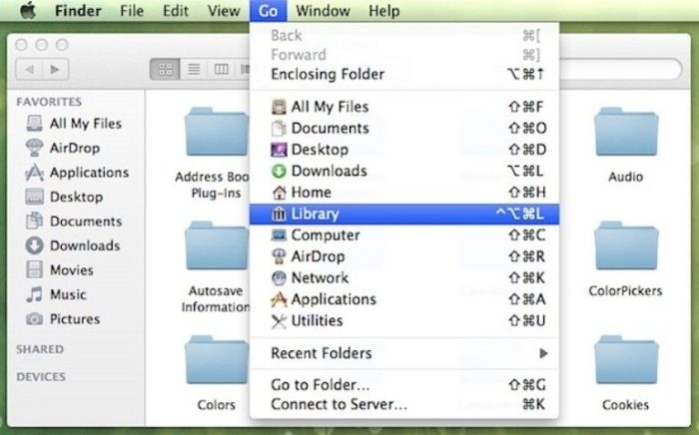The width and height of the screenshot is (699, 435).
Task: Select Downloads in the Go menu
Action: pyautogui.click(x=404, y=171)
